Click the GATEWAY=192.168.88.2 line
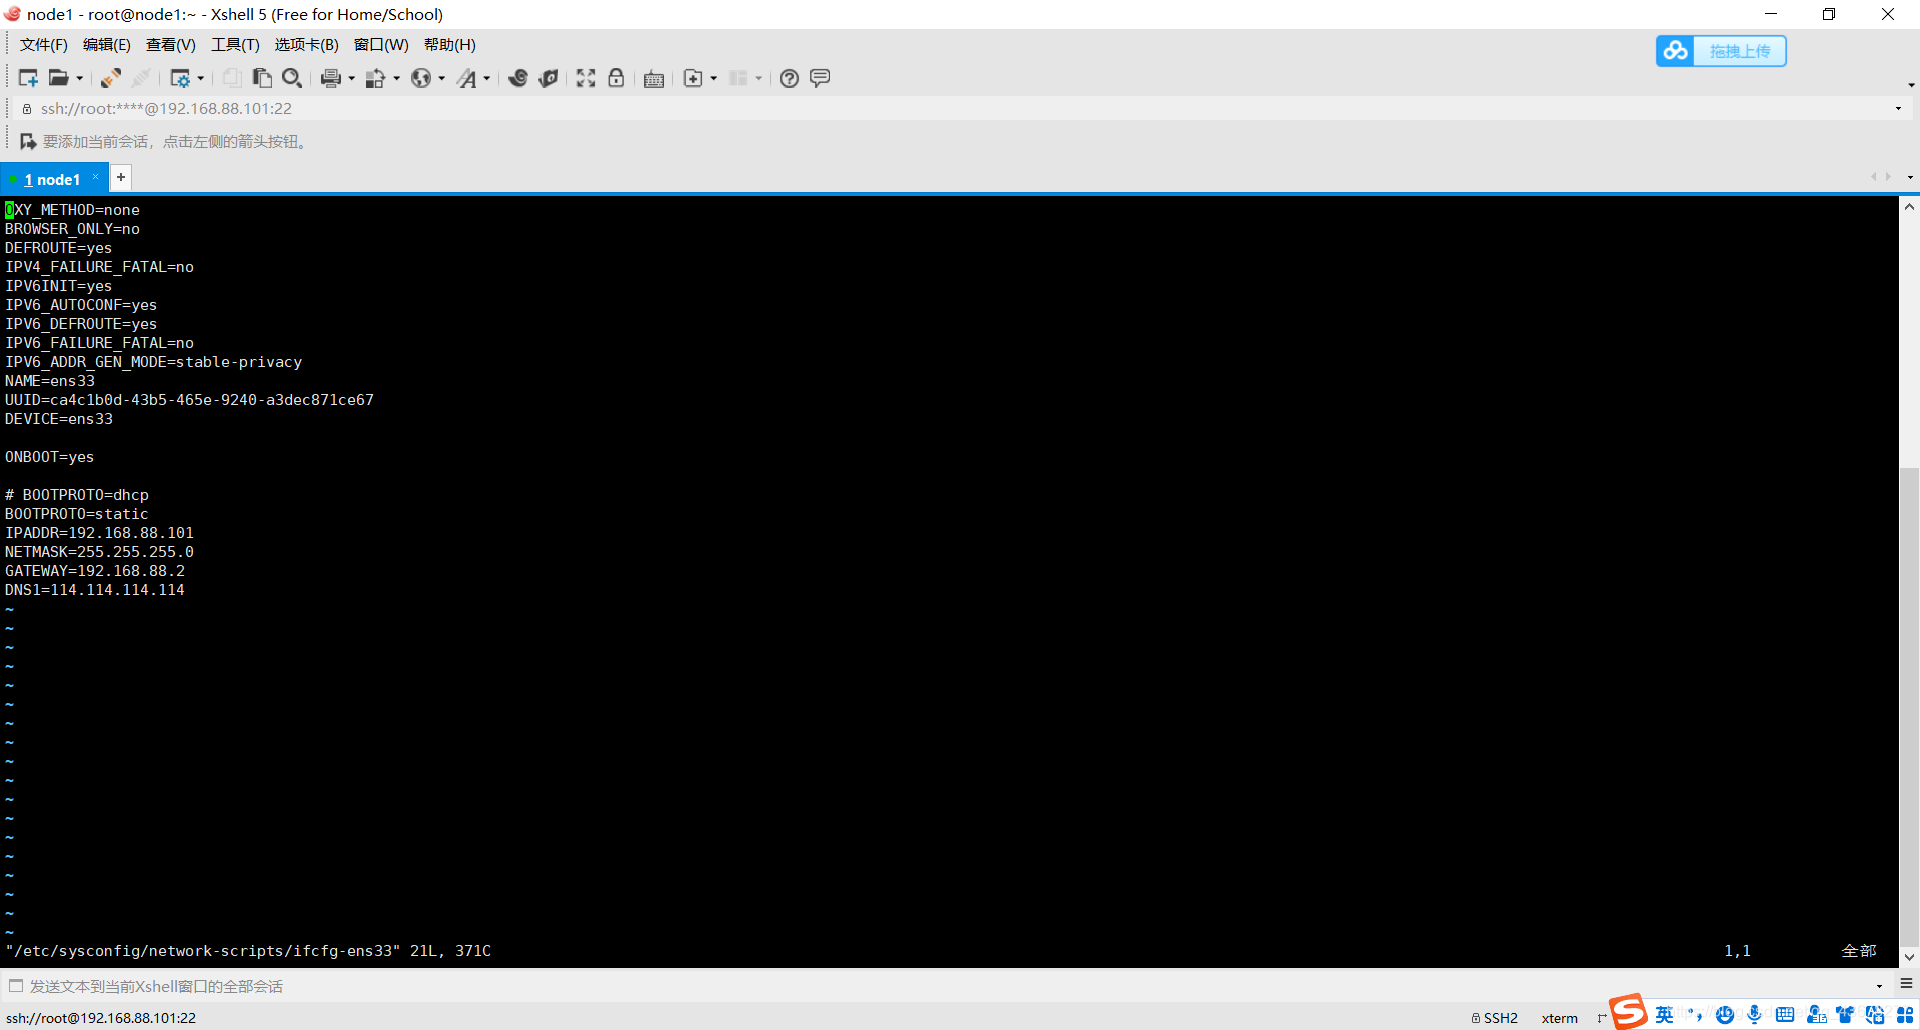 pyautogui.click(x=95, y=571)
